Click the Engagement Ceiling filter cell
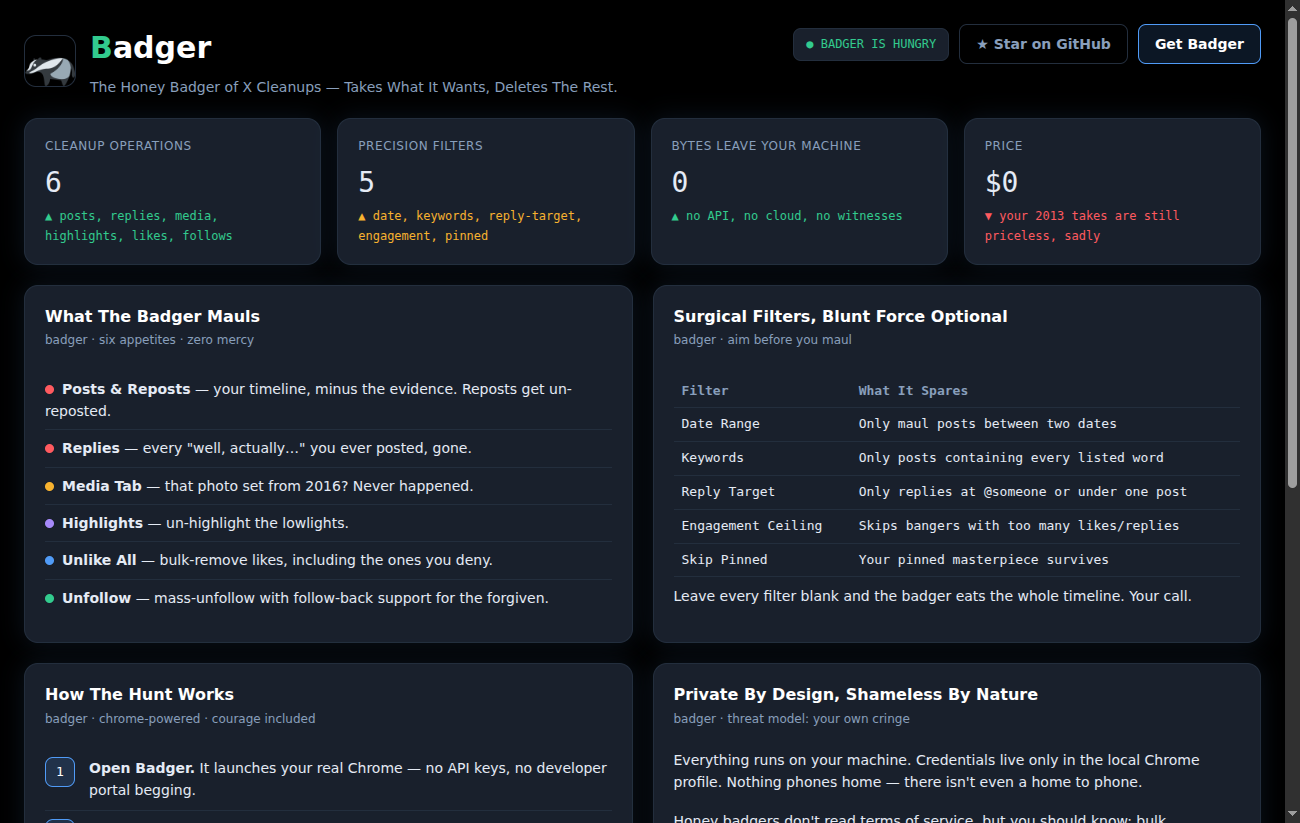The image size is (1300, 823). (762, 526)
